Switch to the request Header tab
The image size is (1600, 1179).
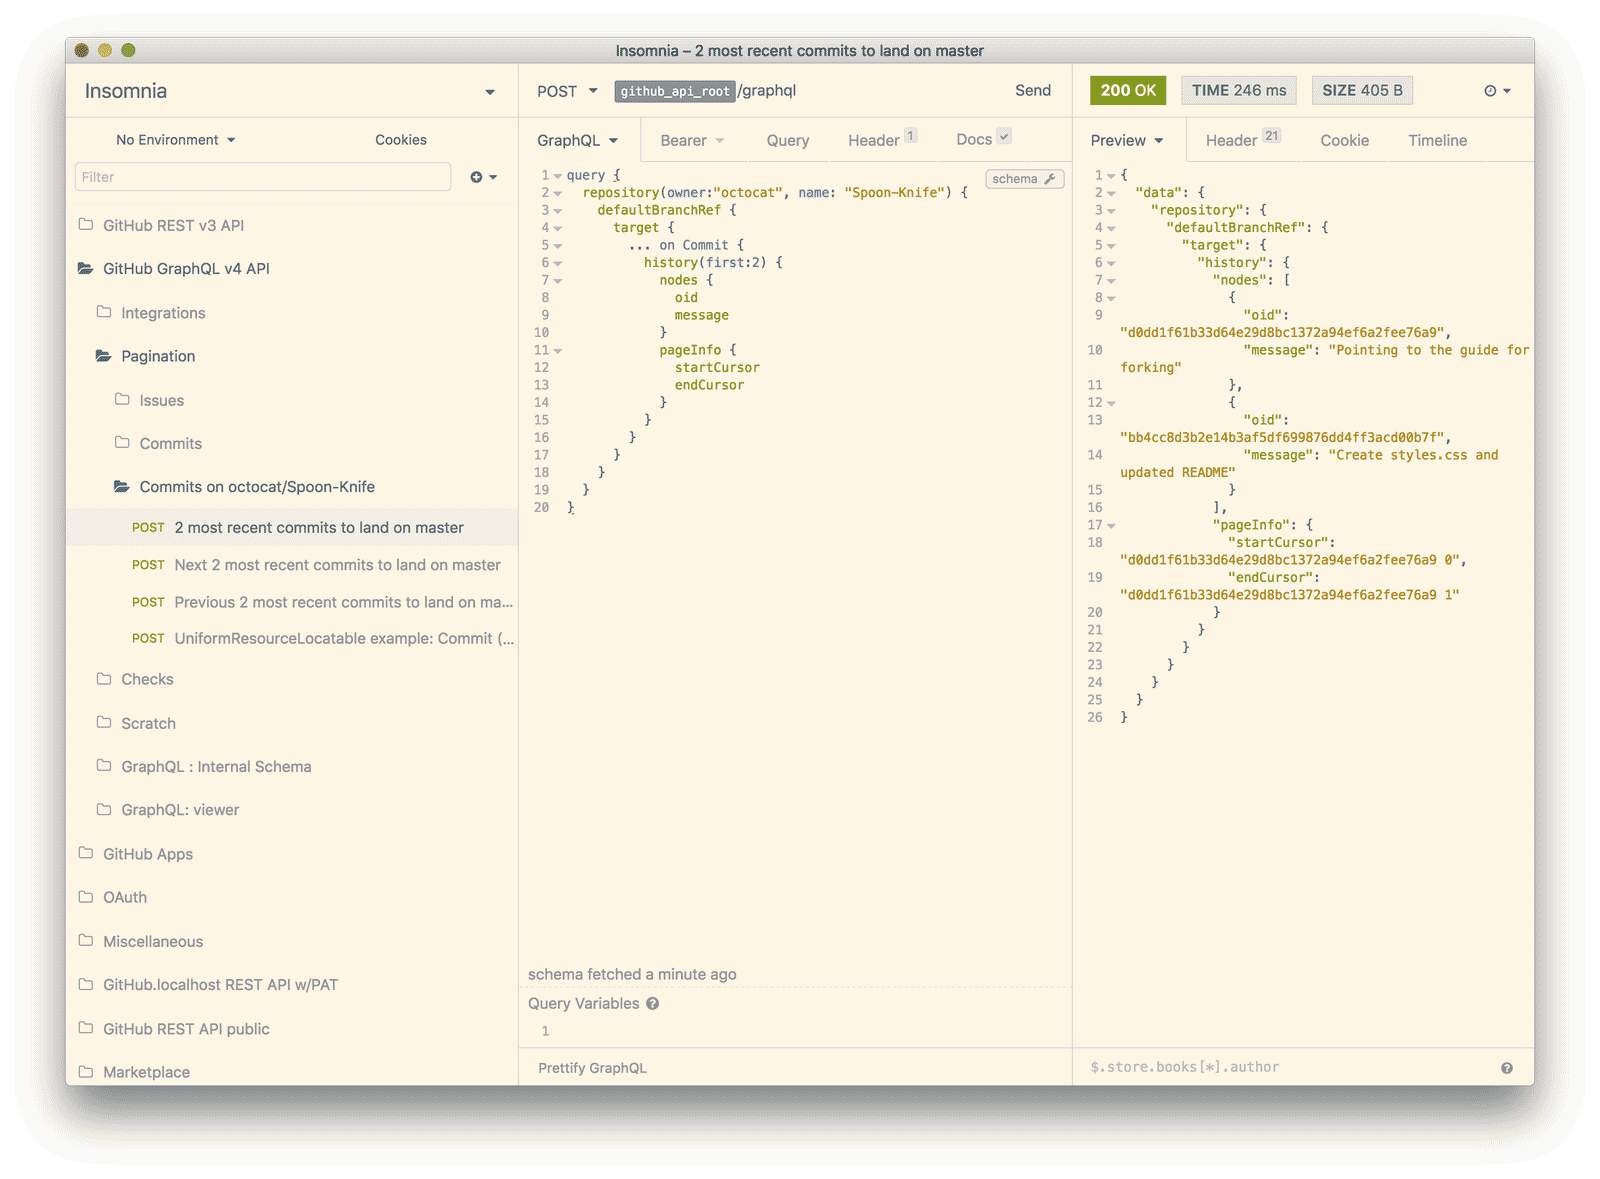click(882, 140)
